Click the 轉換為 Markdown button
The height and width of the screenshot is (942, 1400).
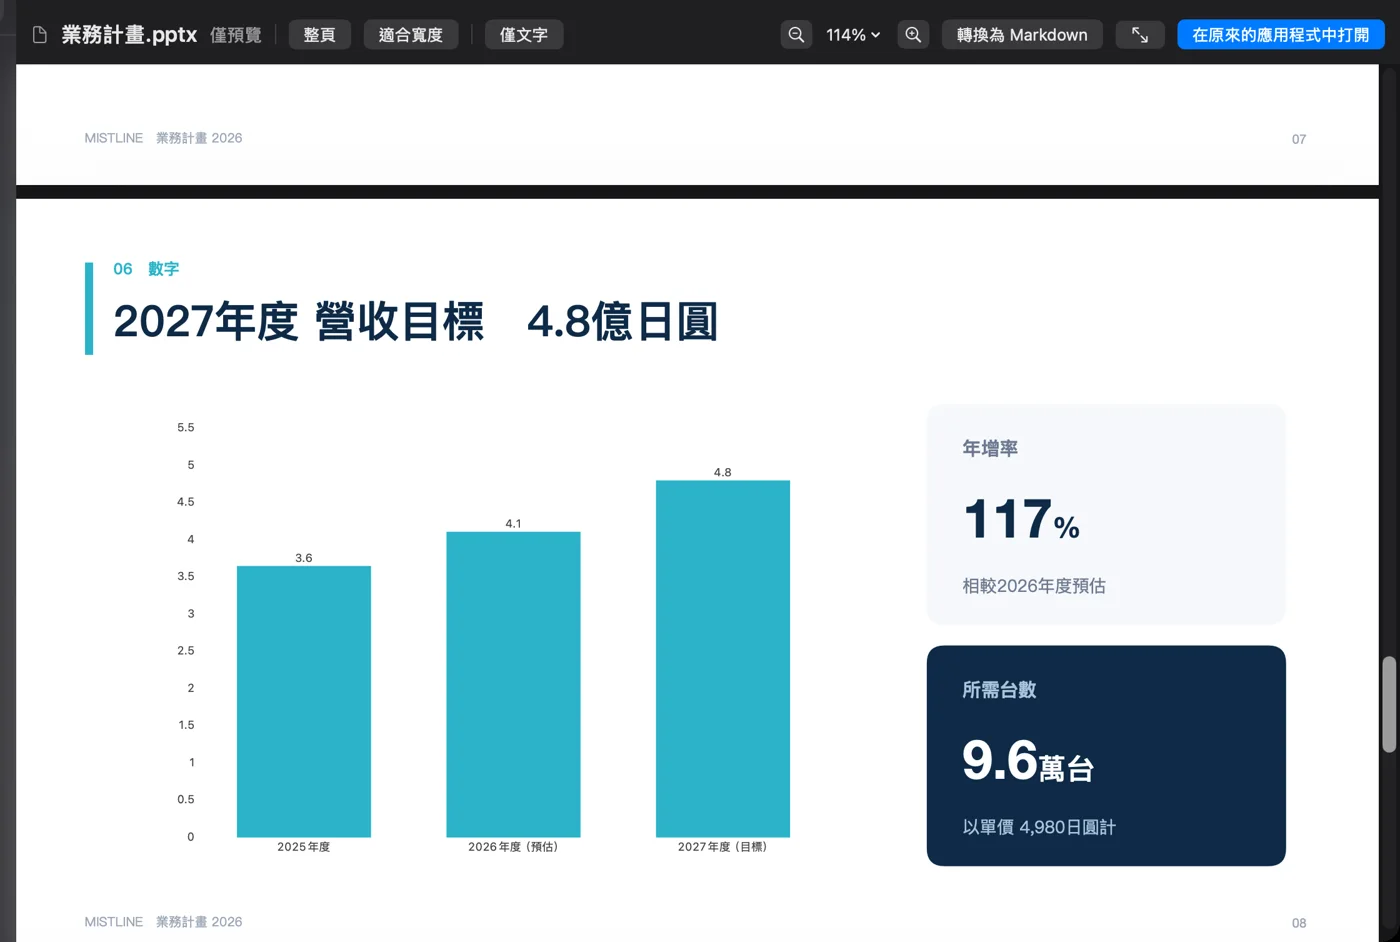(x=1022, y=35)
